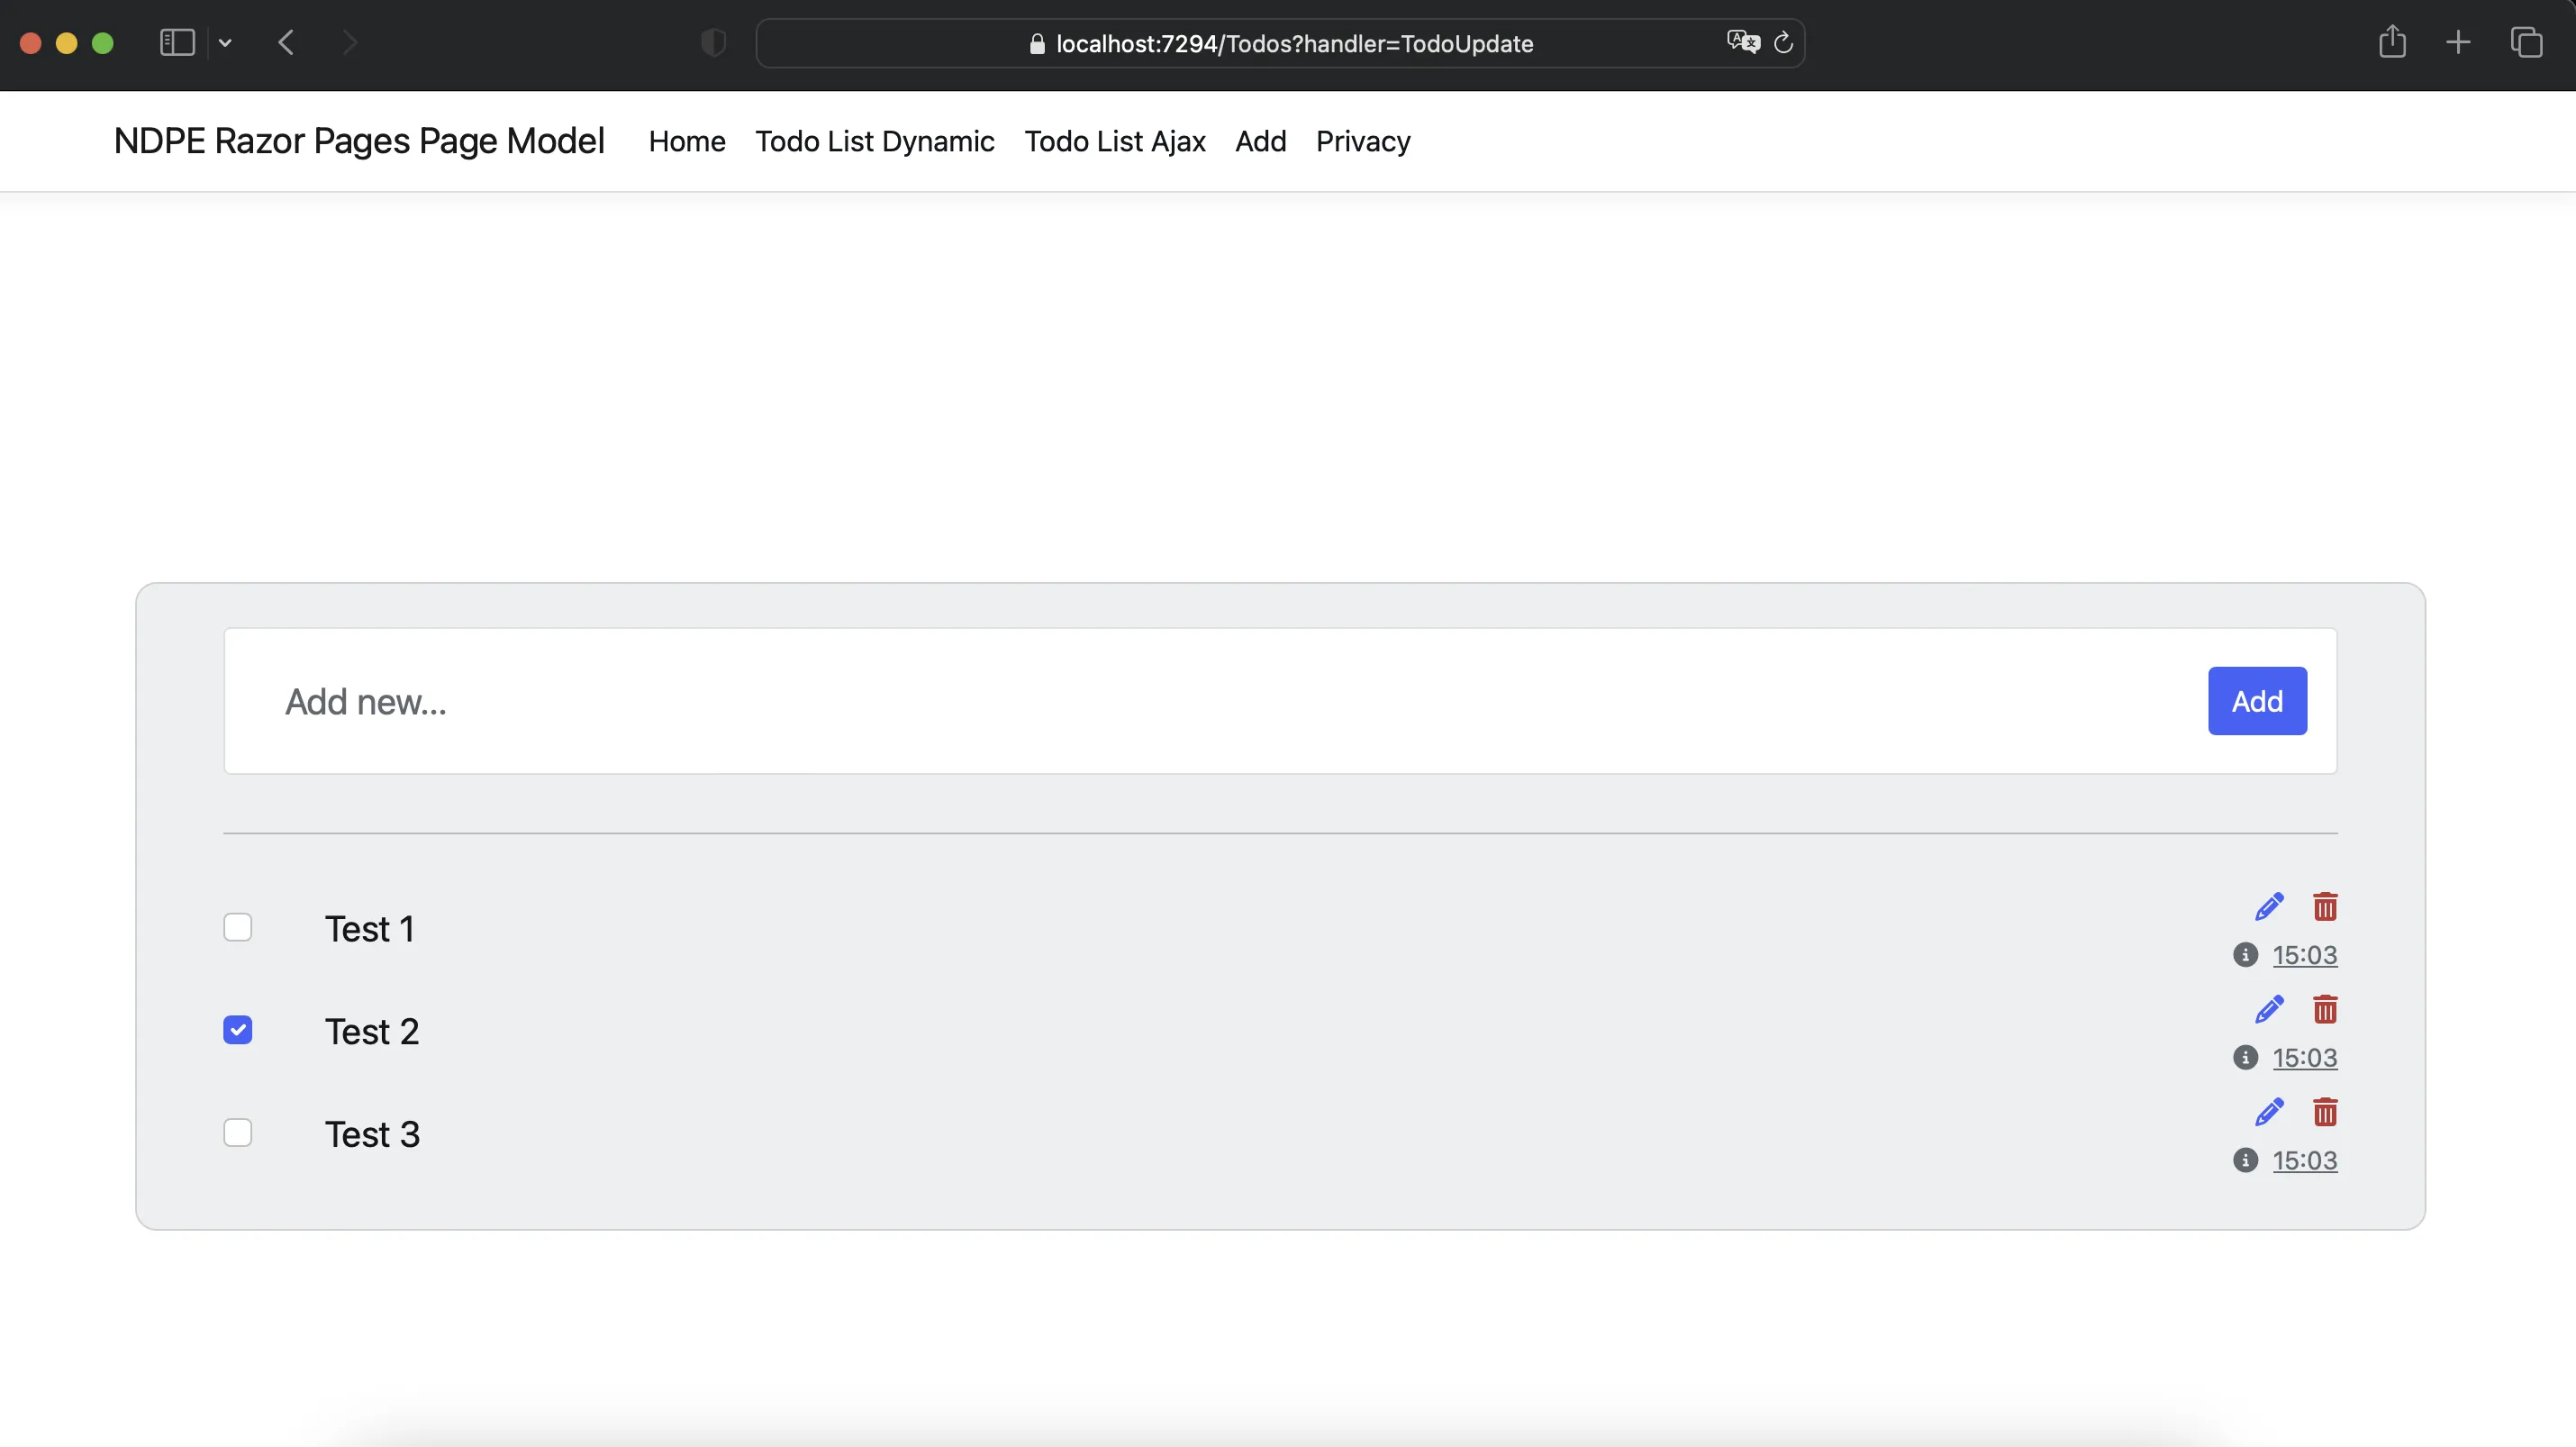Edit Test 3 using the pencil icon

2269,1111
